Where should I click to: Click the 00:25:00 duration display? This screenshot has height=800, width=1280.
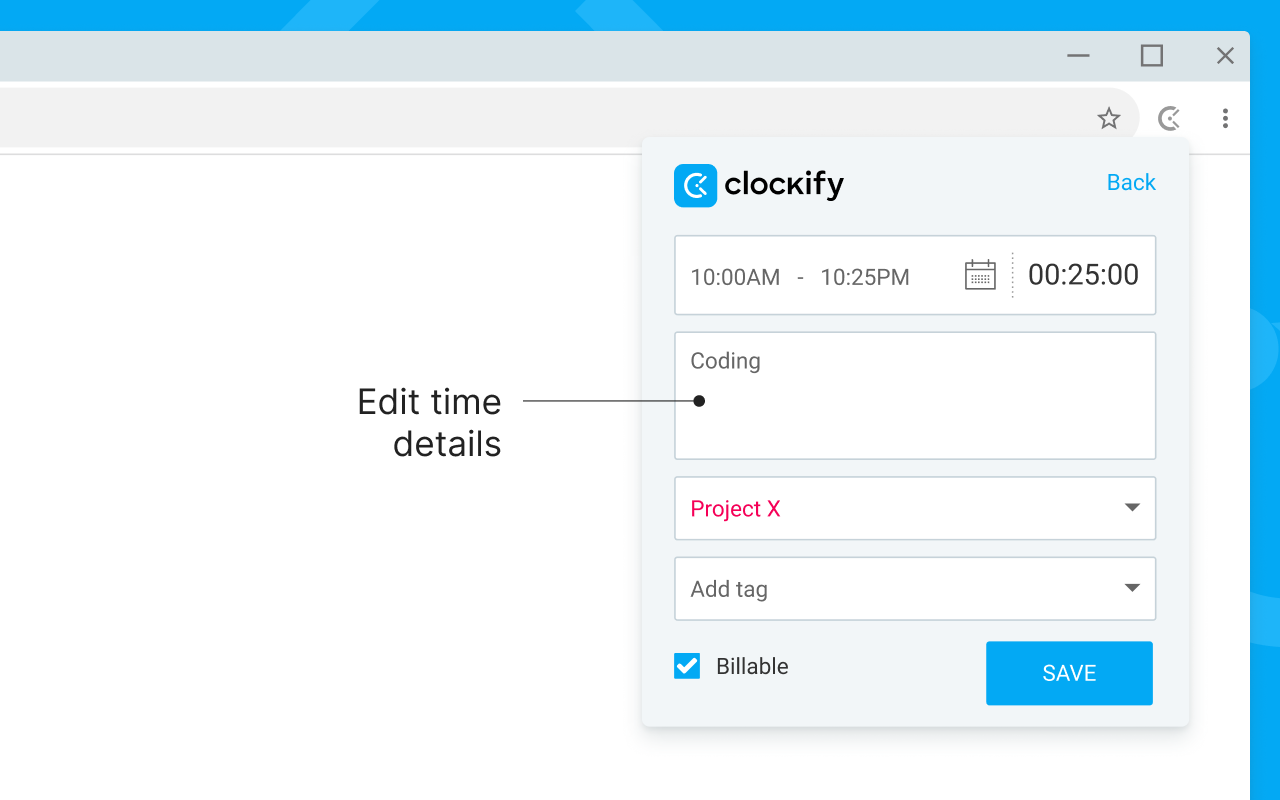[1083, 274]
